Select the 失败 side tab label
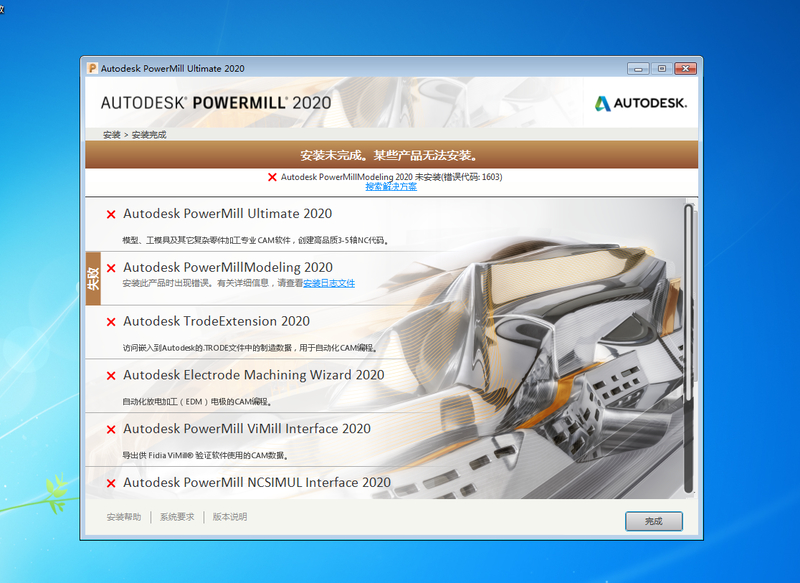The height and width of the screenshot is (583, 800). tap(93, 278)
